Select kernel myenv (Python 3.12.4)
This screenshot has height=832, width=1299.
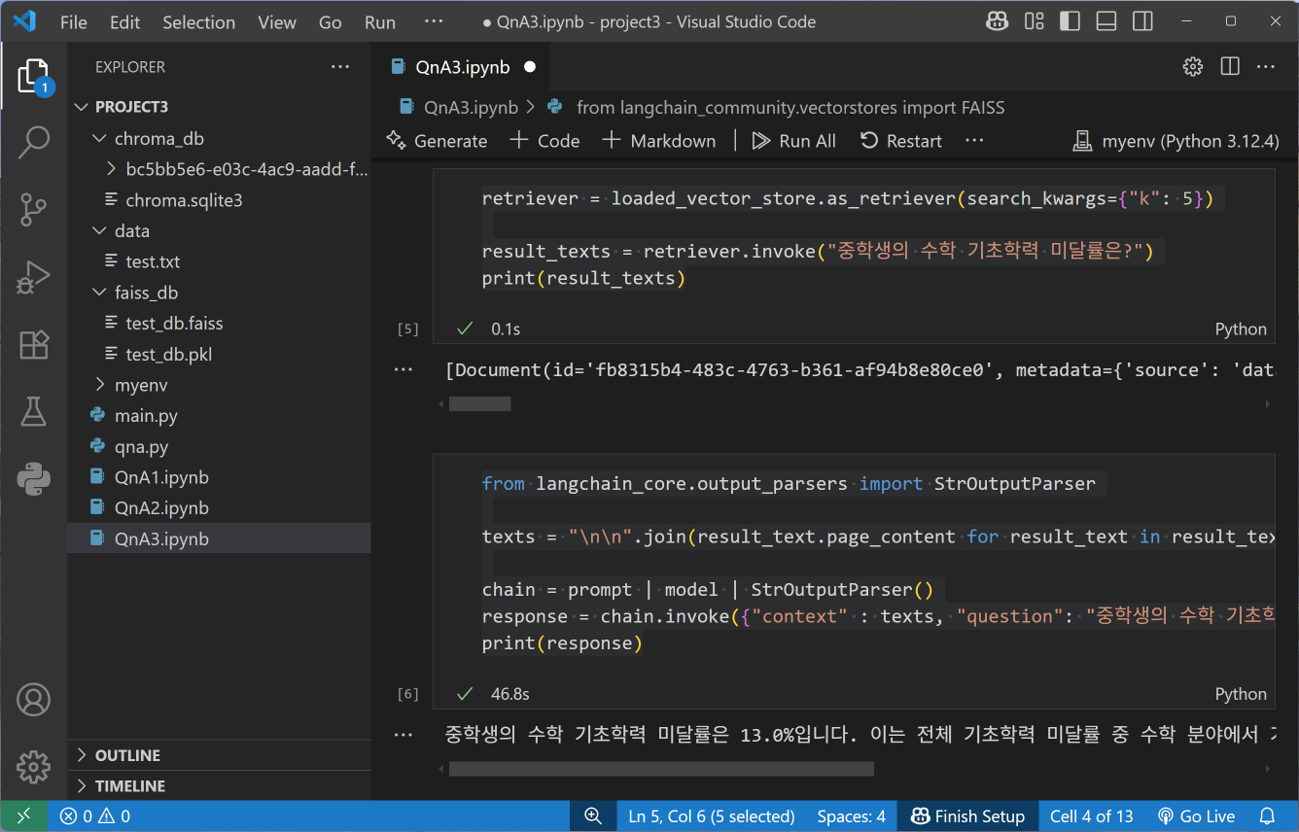[x=1175, y=141]
